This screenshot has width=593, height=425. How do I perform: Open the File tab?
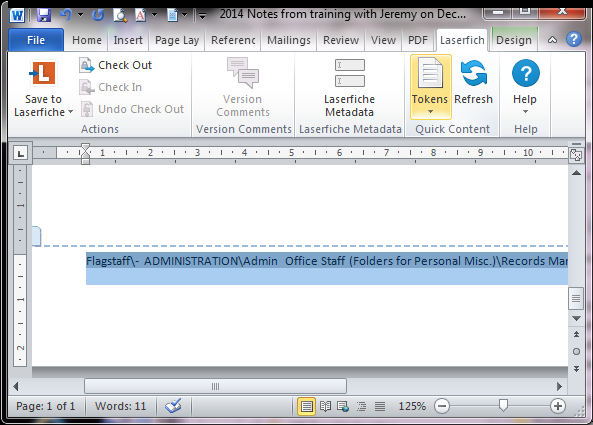pos(36,40)
